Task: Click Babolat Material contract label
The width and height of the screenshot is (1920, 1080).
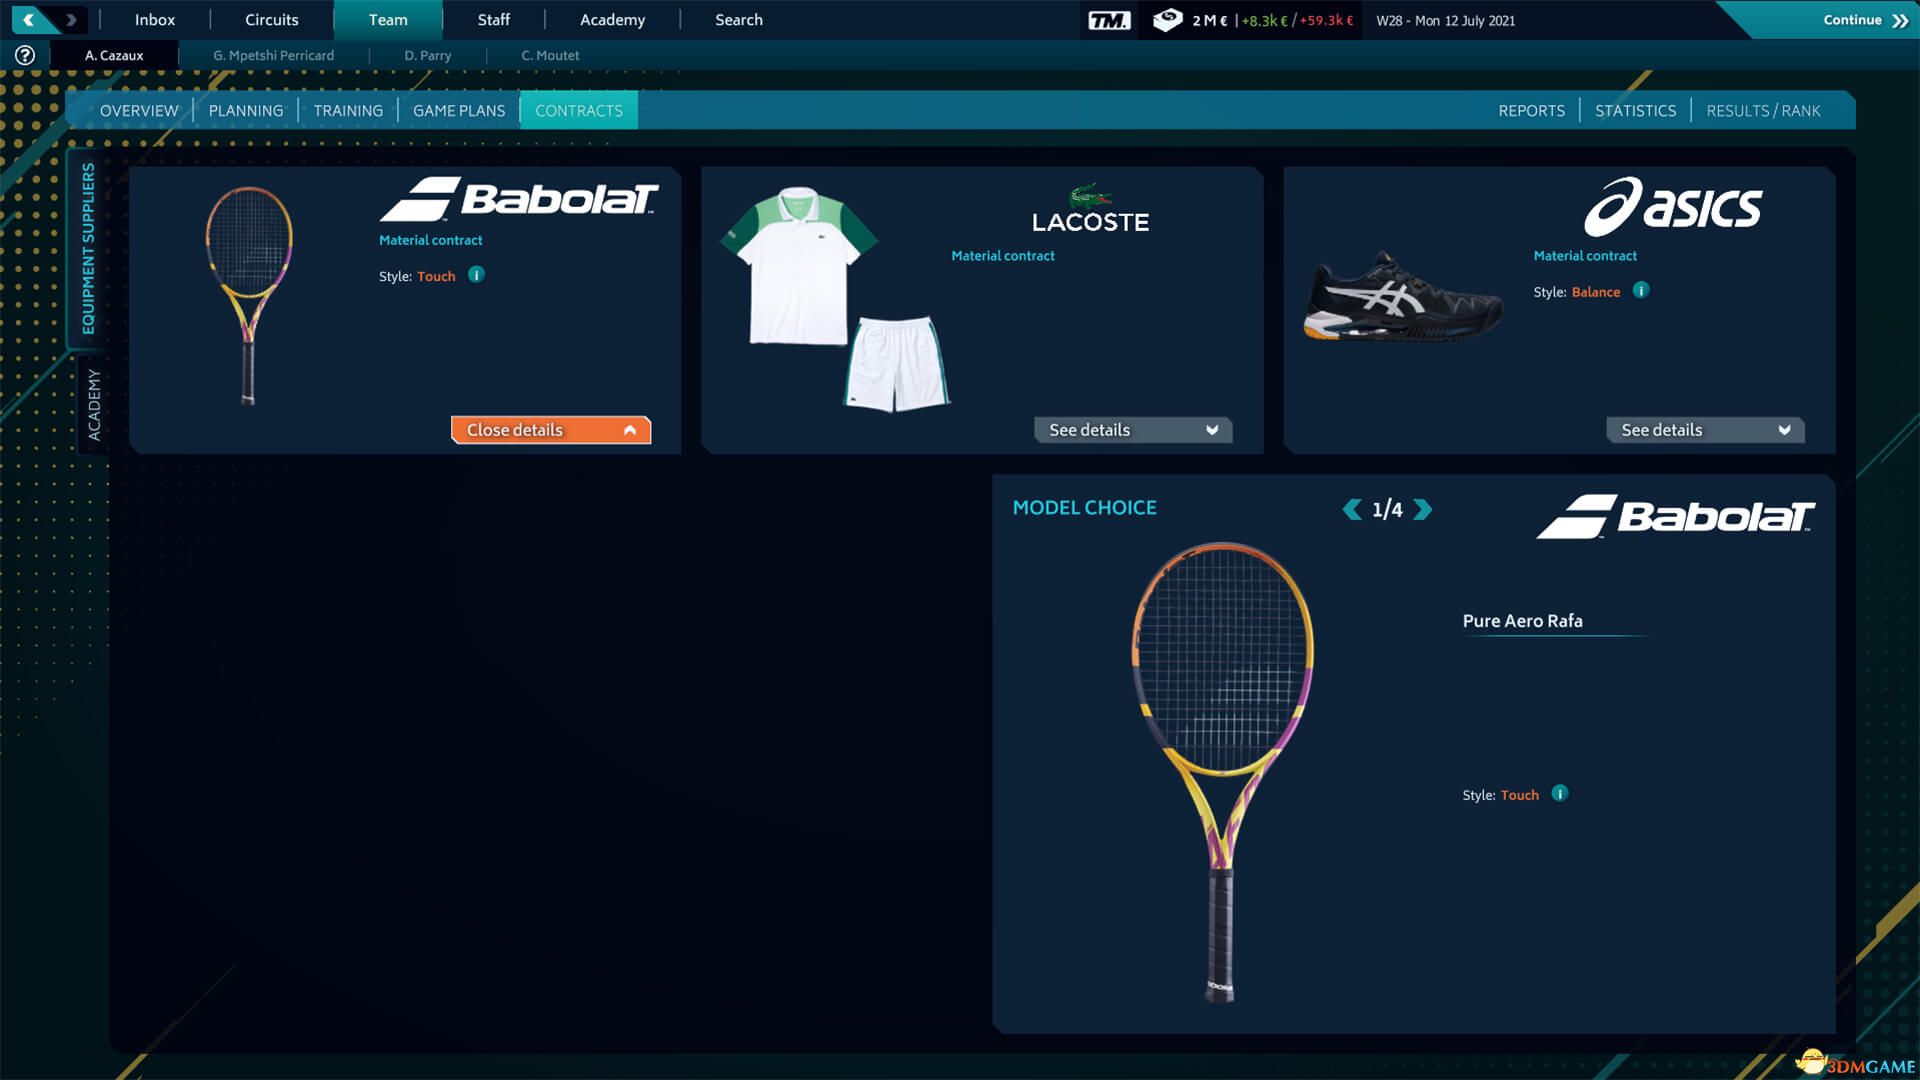Action: pos(430,240)
